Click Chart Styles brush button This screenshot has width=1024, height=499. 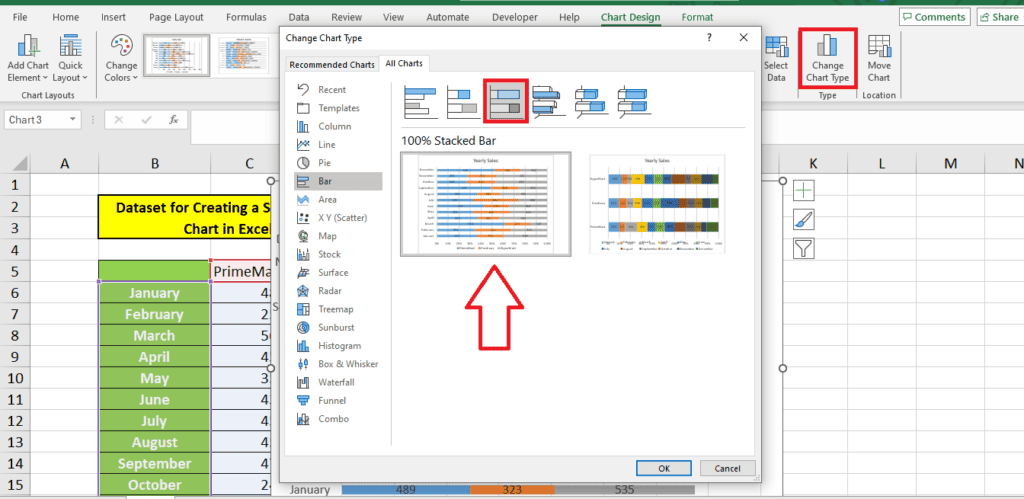(x=803, y=219)
